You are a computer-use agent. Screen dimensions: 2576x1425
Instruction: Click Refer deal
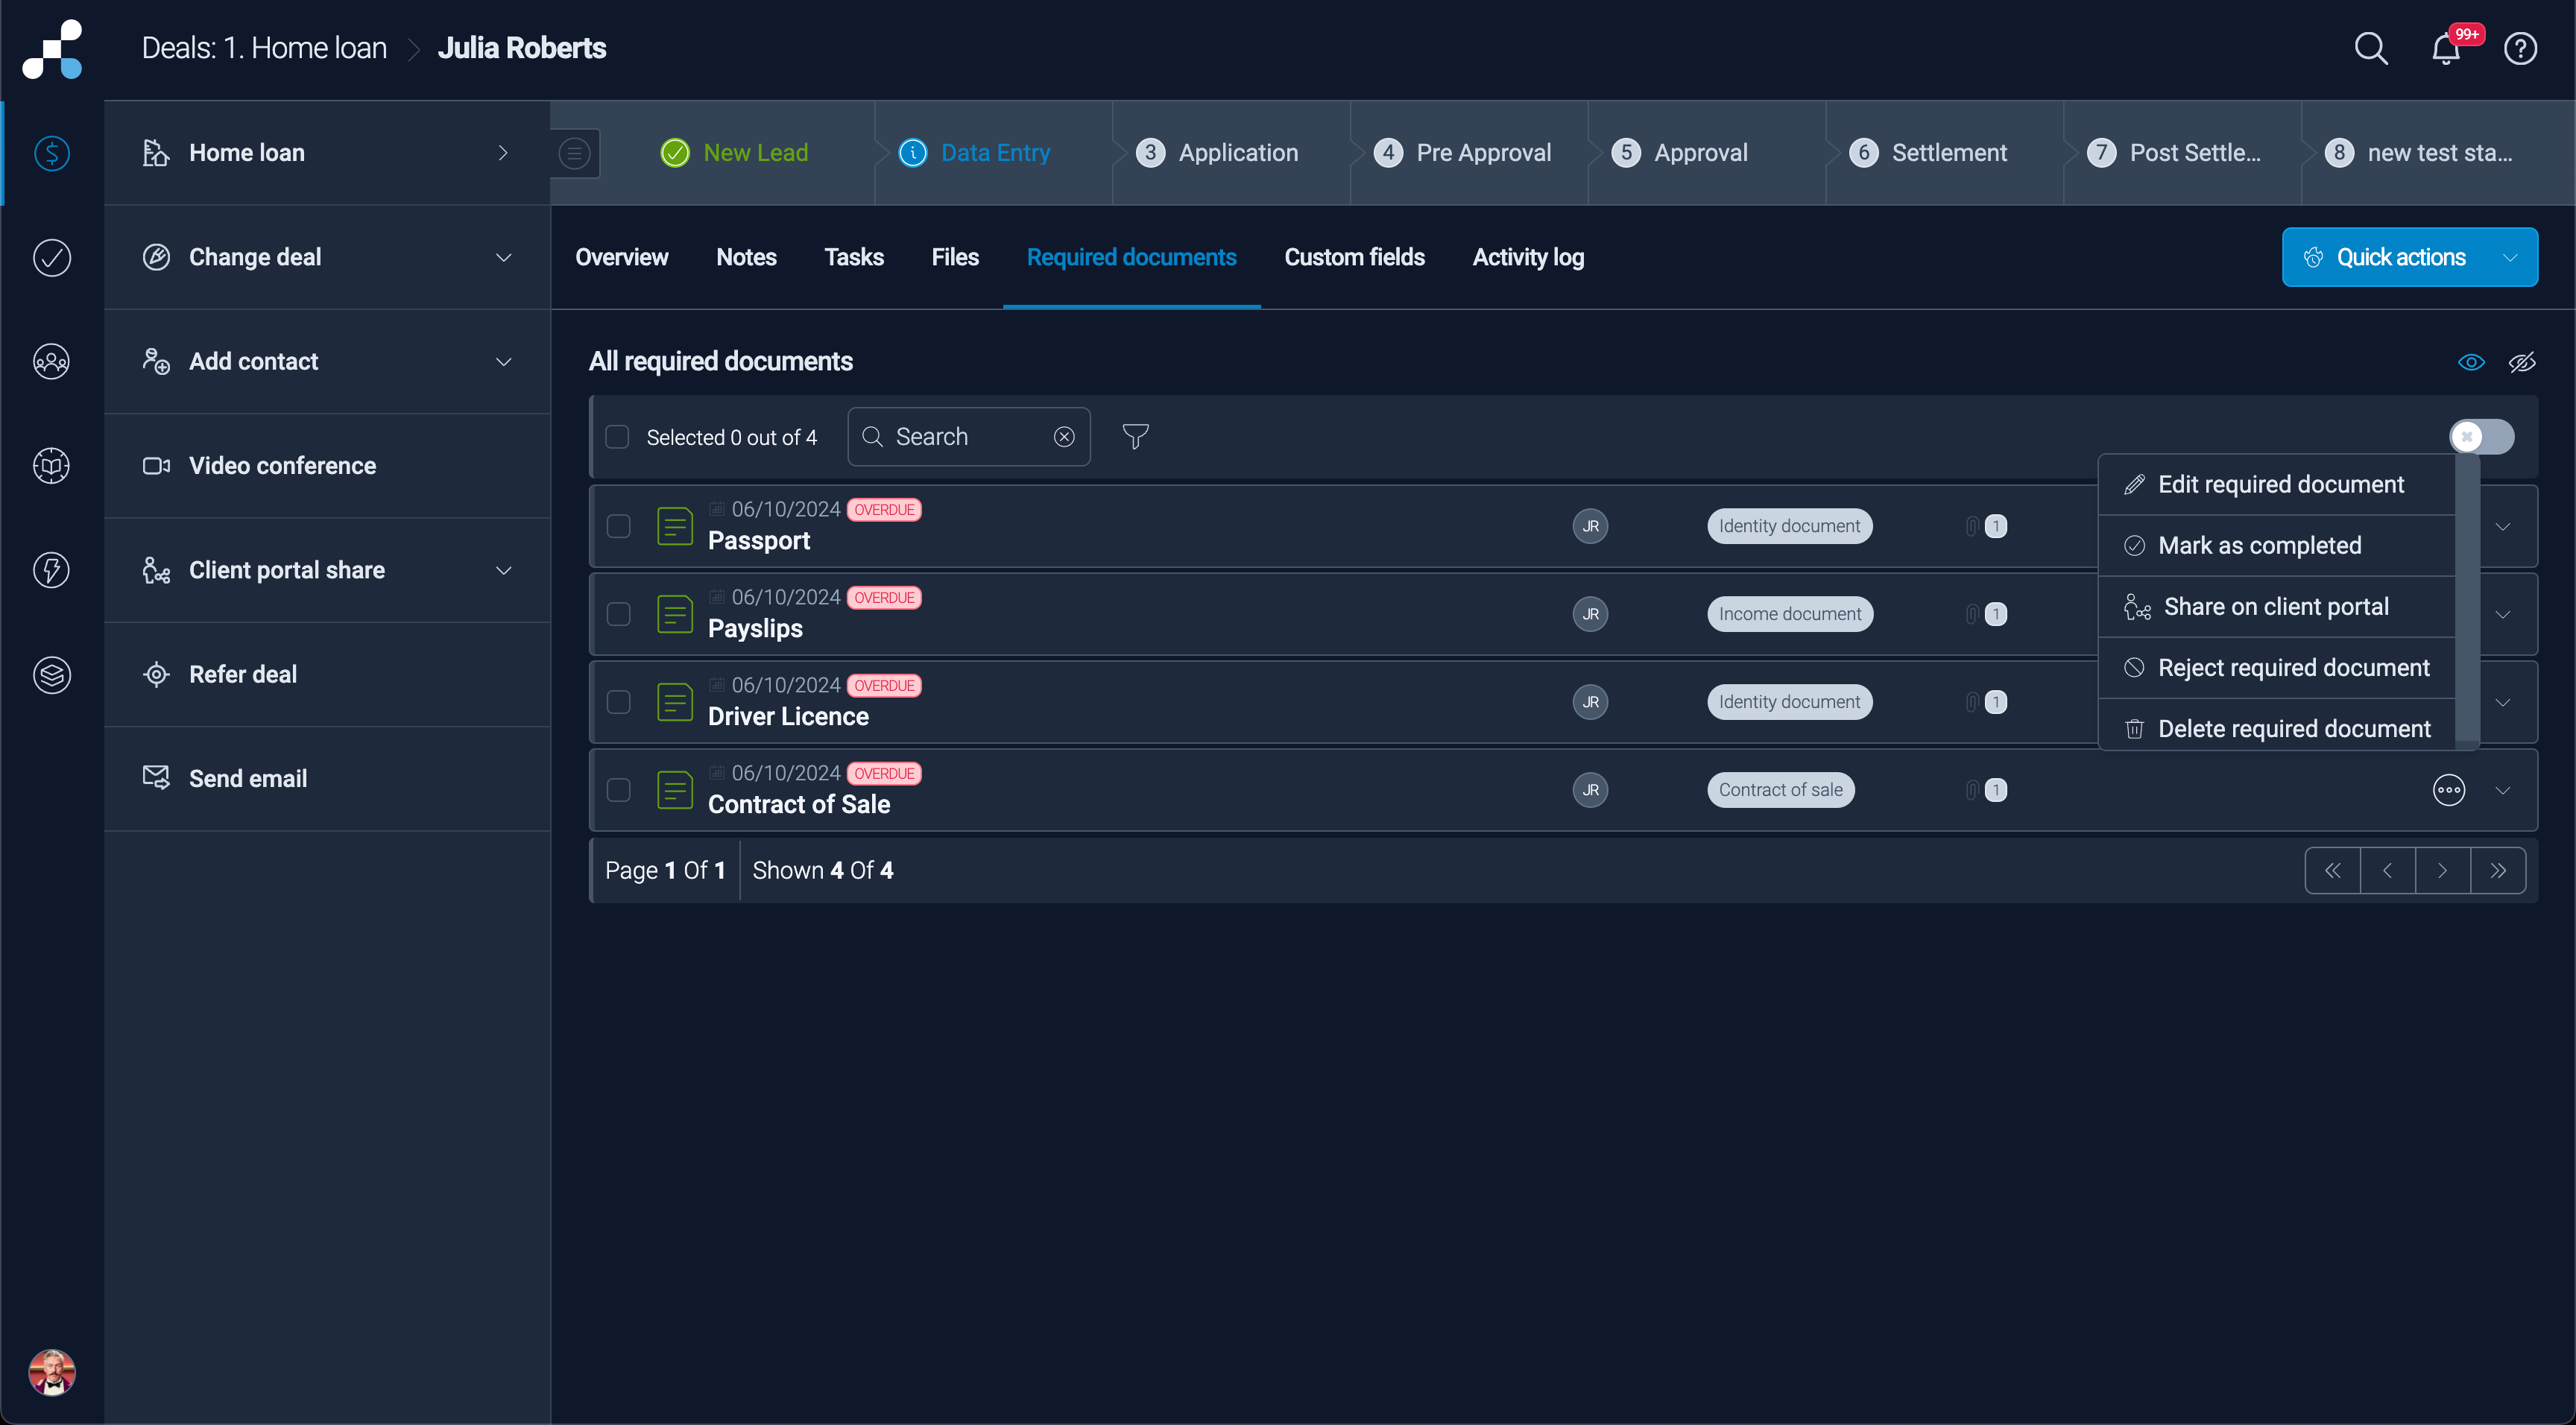coord(327,674)
